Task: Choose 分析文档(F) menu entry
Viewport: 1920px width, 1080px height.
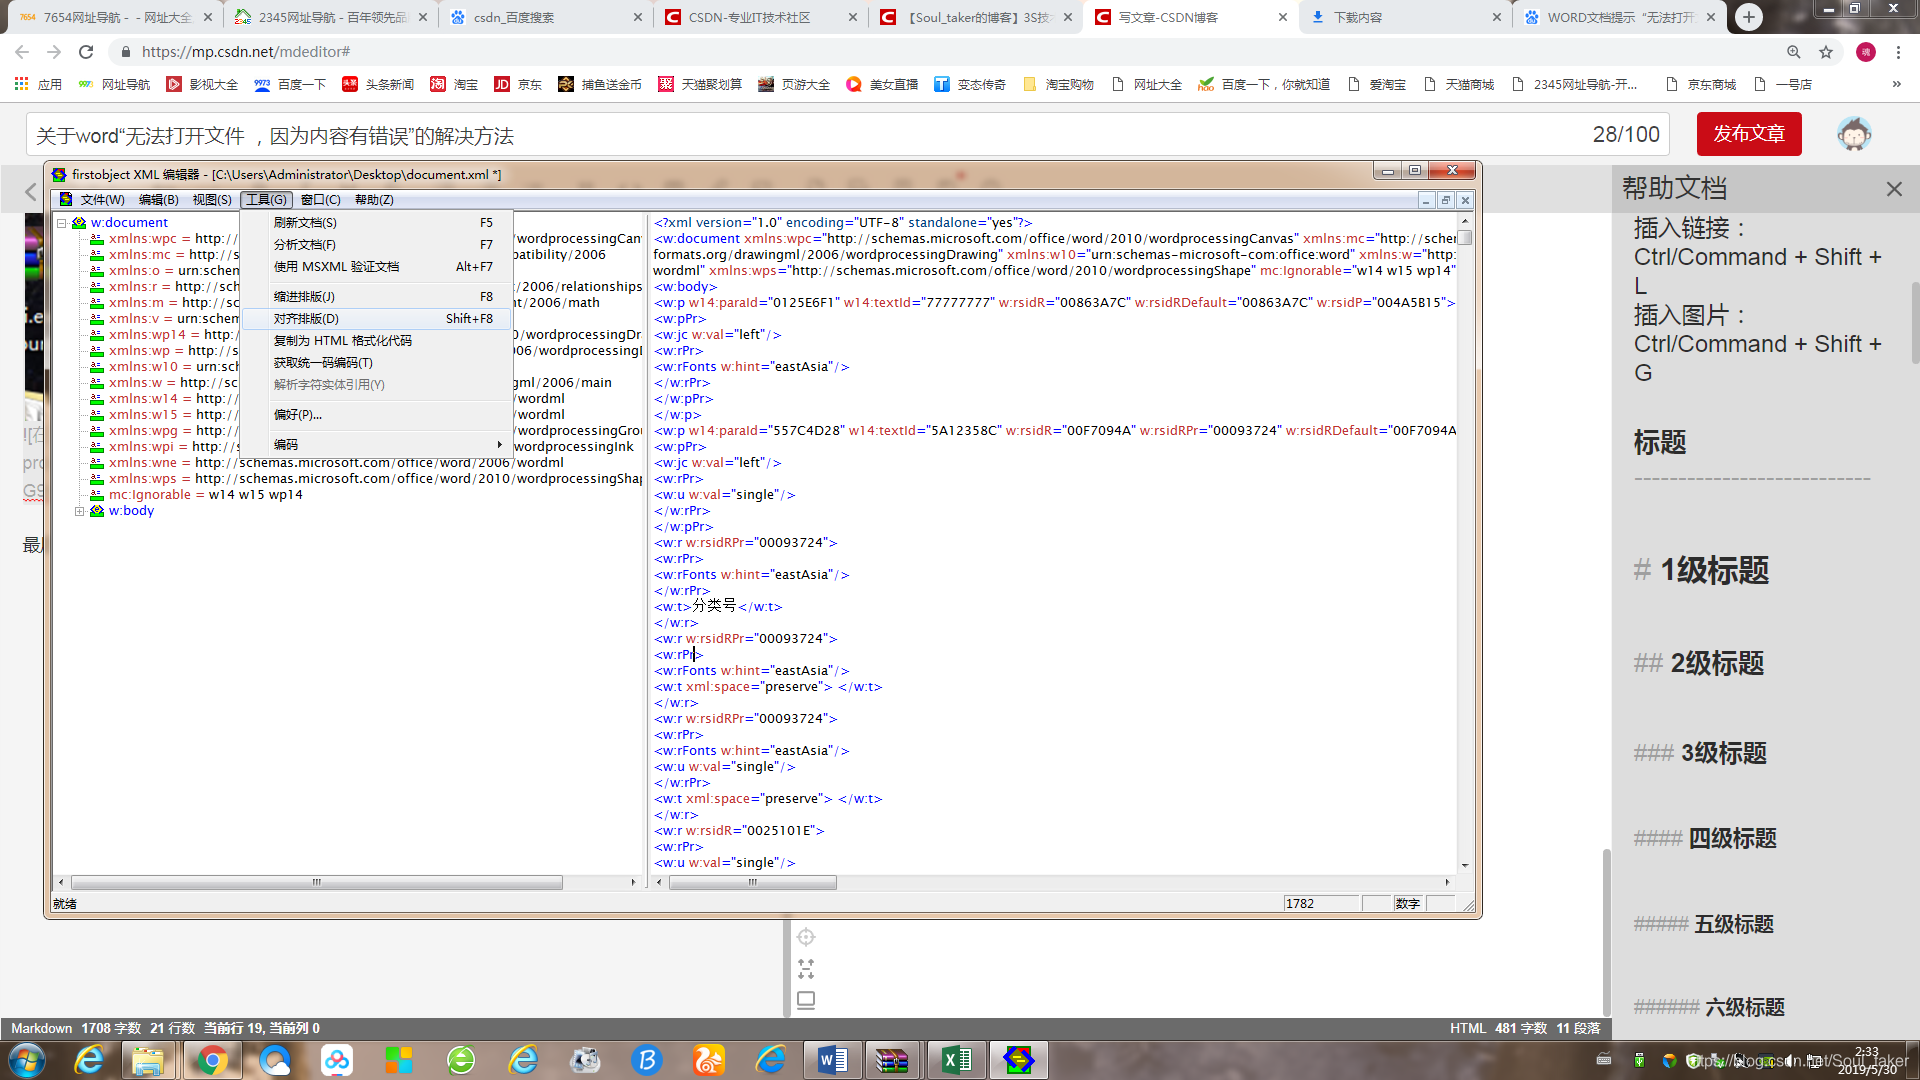Action: point(378,245)
